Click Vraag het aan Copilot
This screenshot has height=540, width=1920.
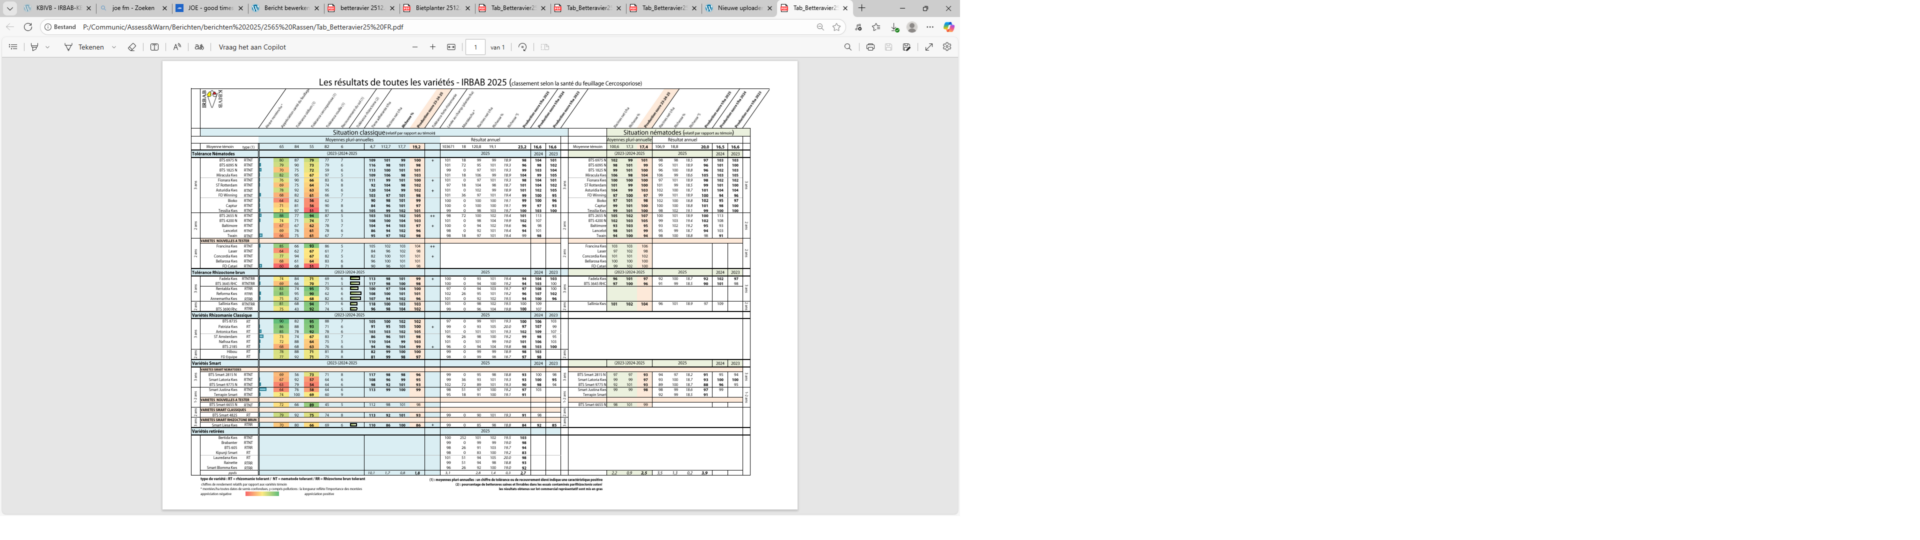(x=252, y=47)
